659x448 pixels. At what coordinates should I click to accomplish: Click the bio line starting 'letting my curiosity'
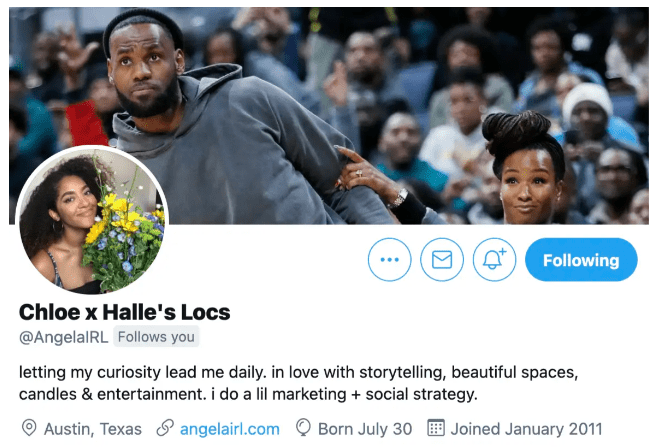tap(298, 372)
